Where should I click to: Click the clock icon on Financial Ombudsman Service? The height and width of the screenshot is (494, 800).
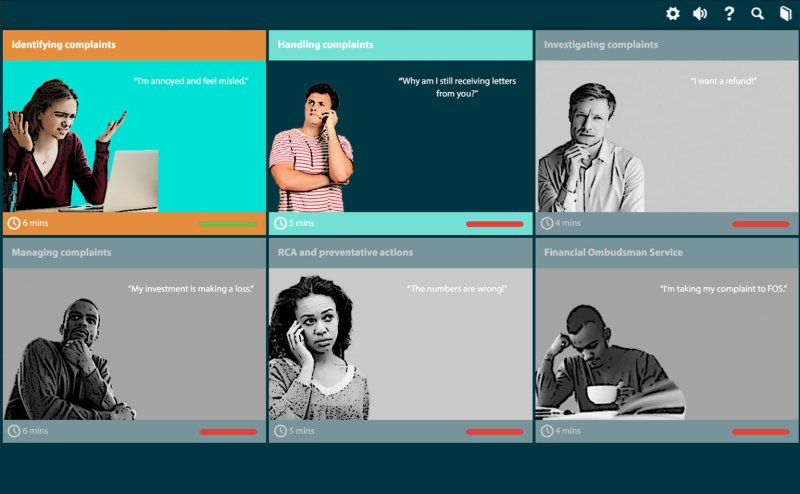(546, 431)
